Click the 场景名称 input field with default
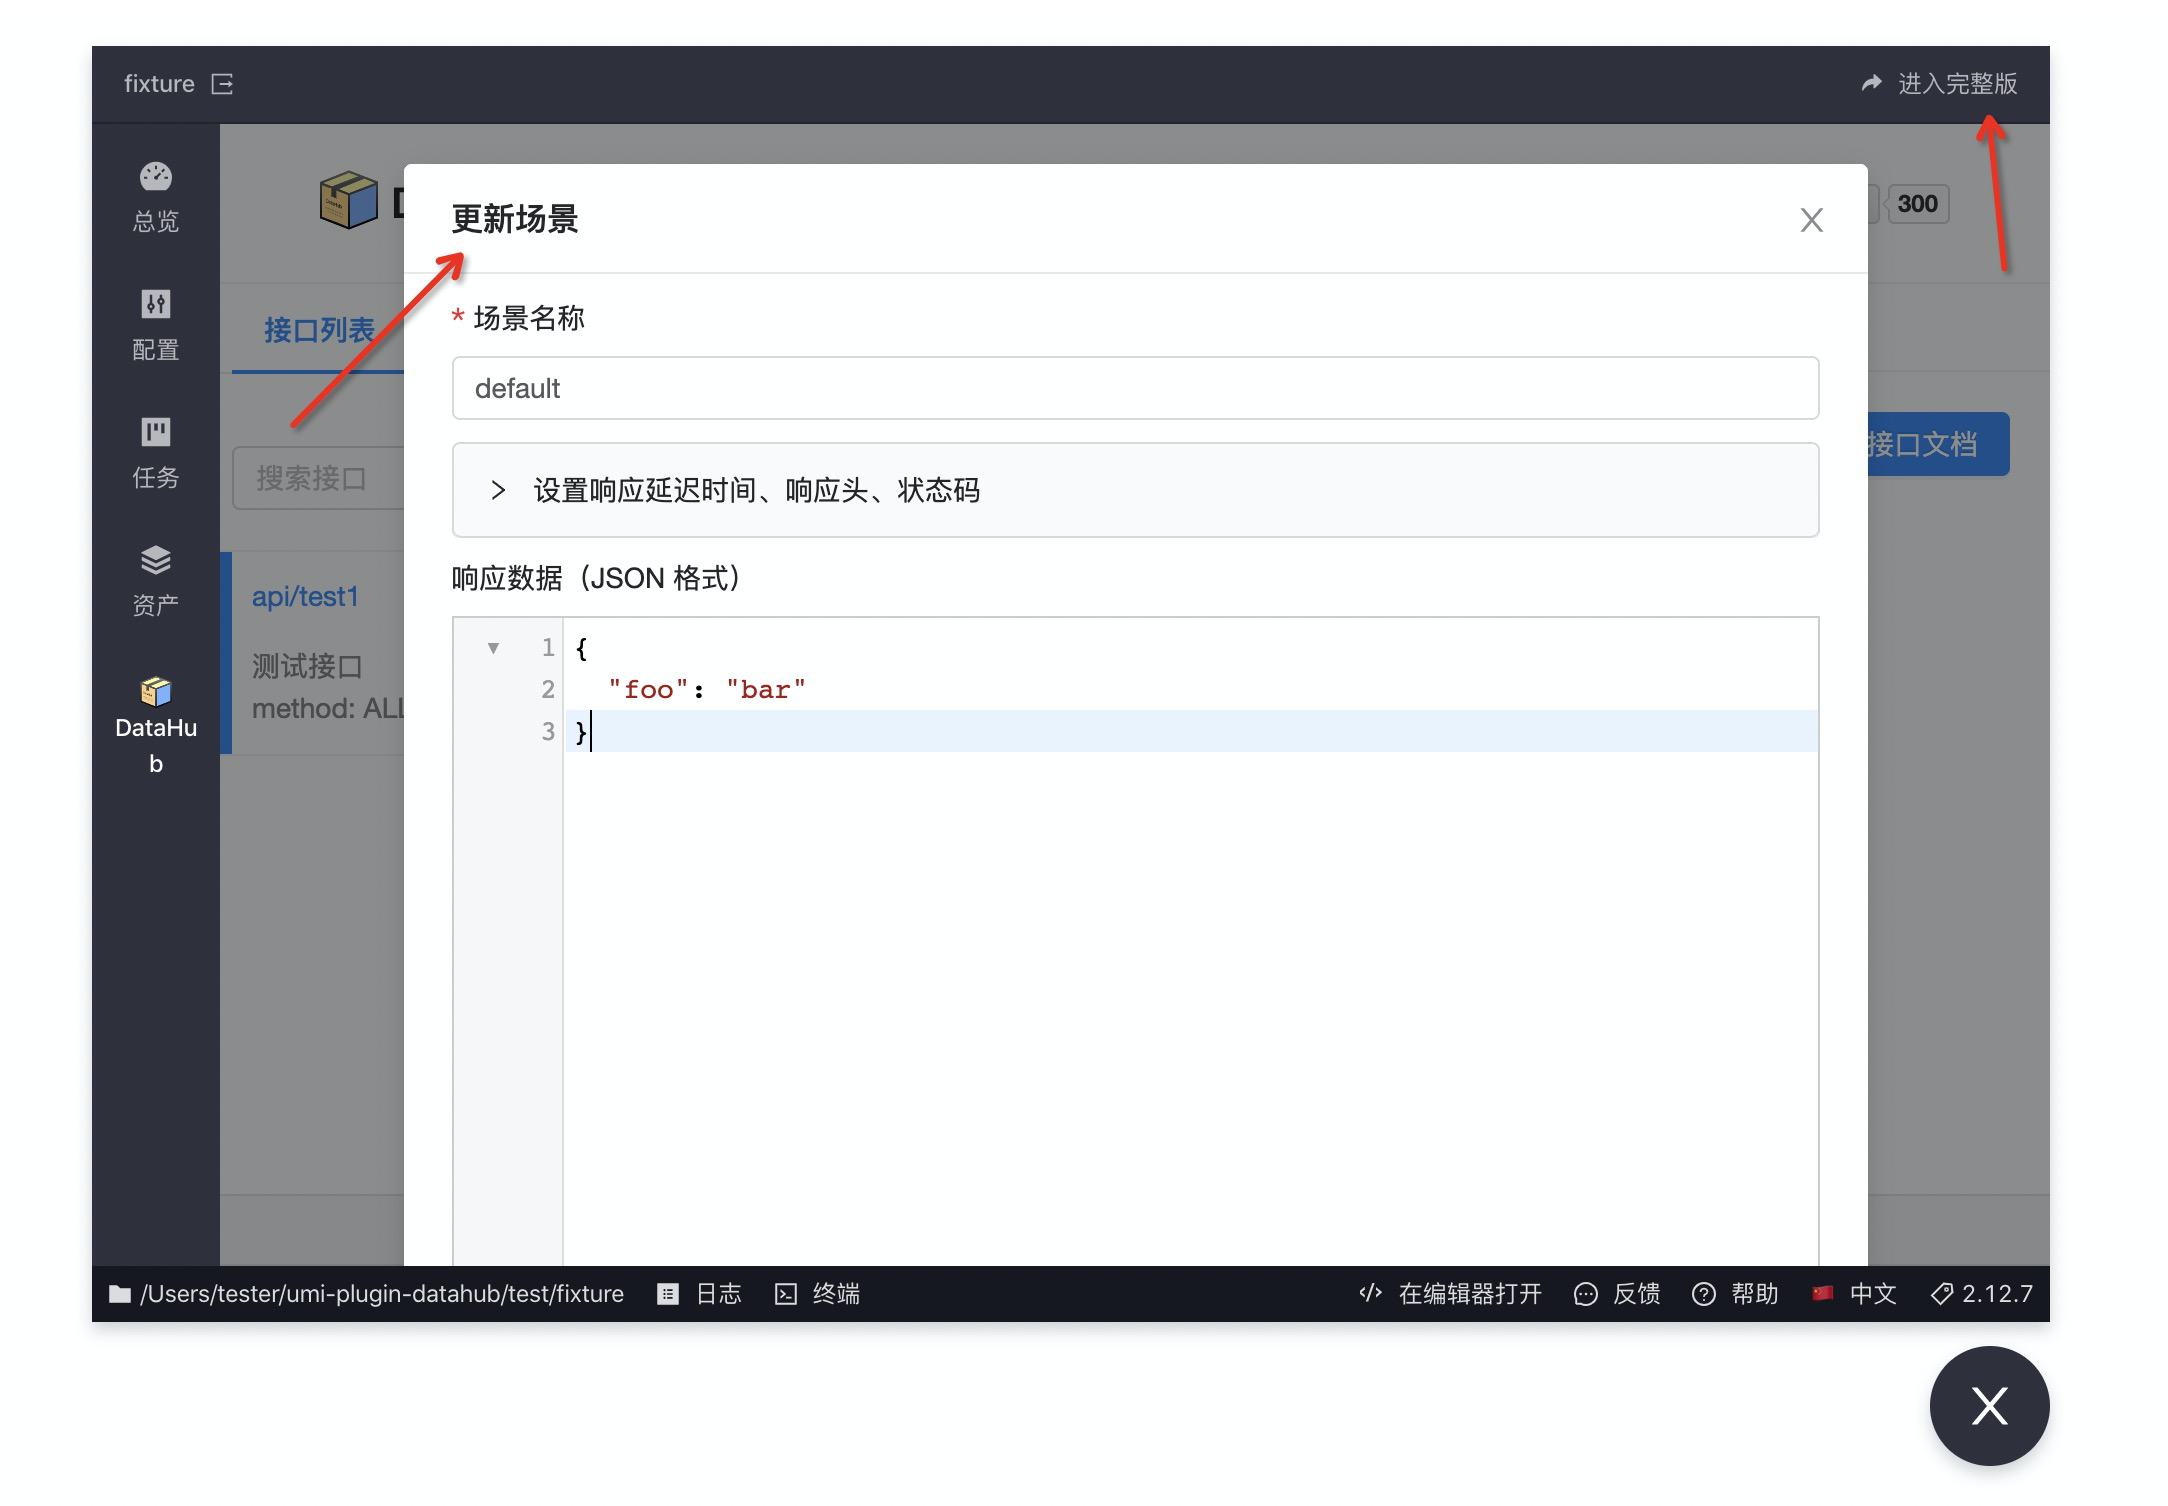Screen dimensions: 2168x1506 (x=1135, y=388)
